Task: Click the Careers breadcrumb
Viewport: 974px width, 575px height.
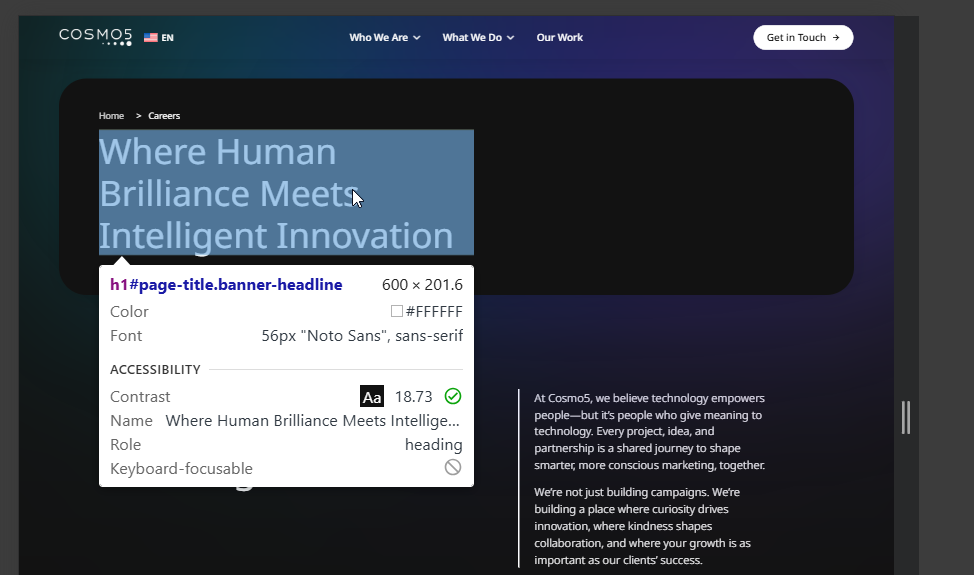Action: (164, 115)
